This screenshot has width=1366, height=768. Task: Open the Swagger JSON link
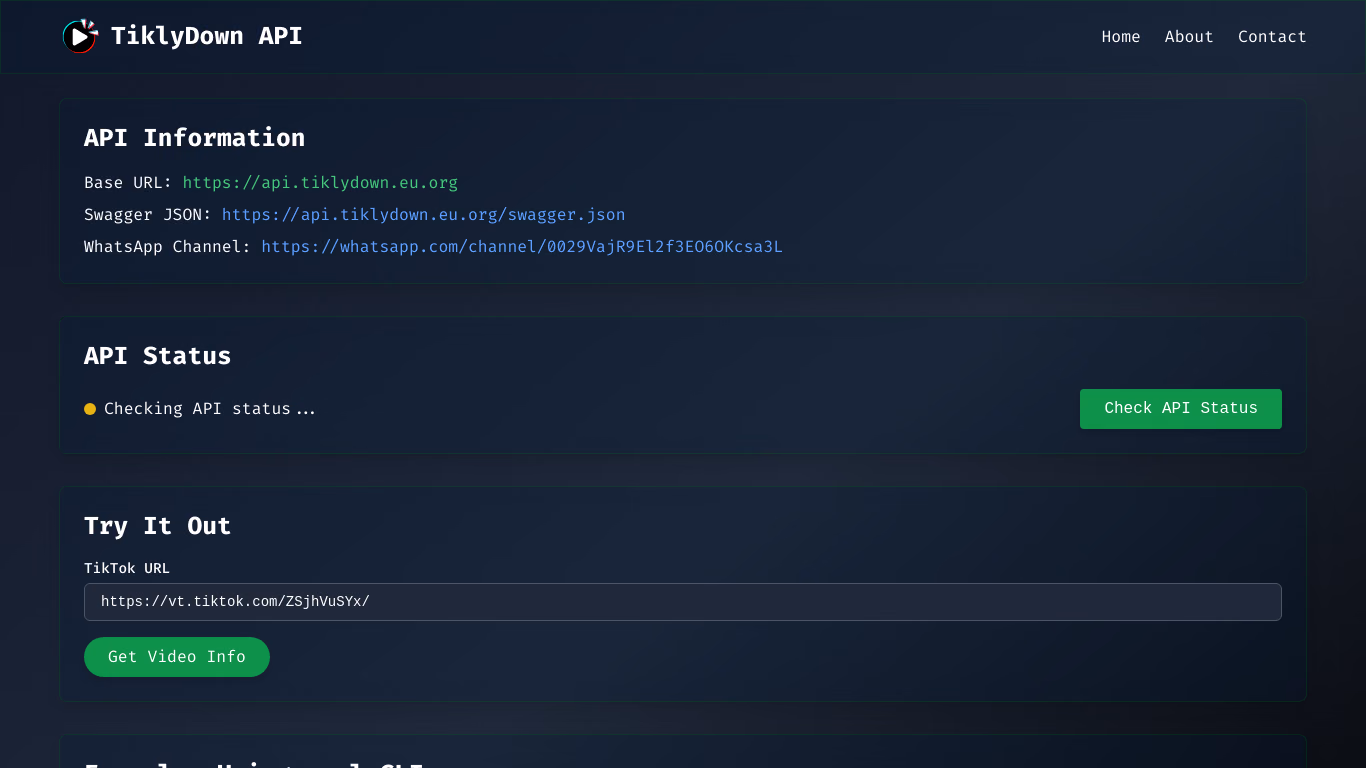(x=424, y=215)
